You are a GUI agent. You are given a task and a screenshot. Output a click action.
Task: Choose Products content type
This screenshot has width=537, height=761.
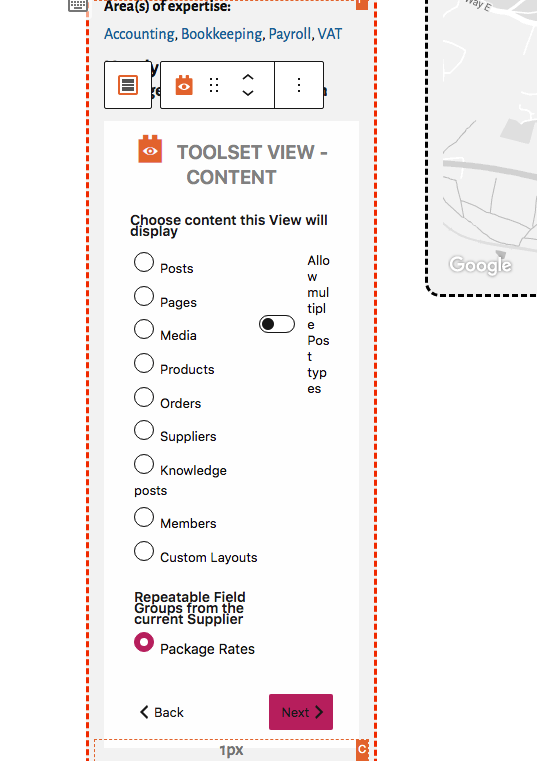coord(144,363)
